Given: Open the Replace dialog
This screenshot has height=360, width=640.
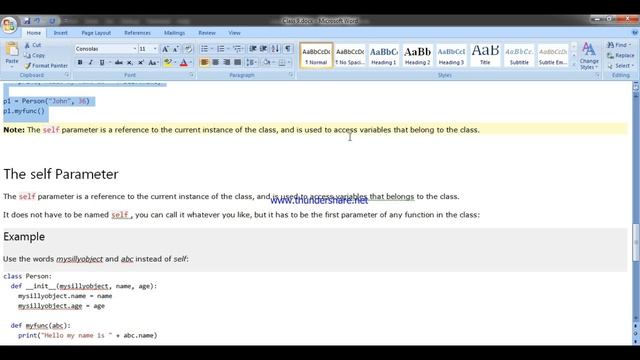Looking at the screenshot, I should (620, 56).
